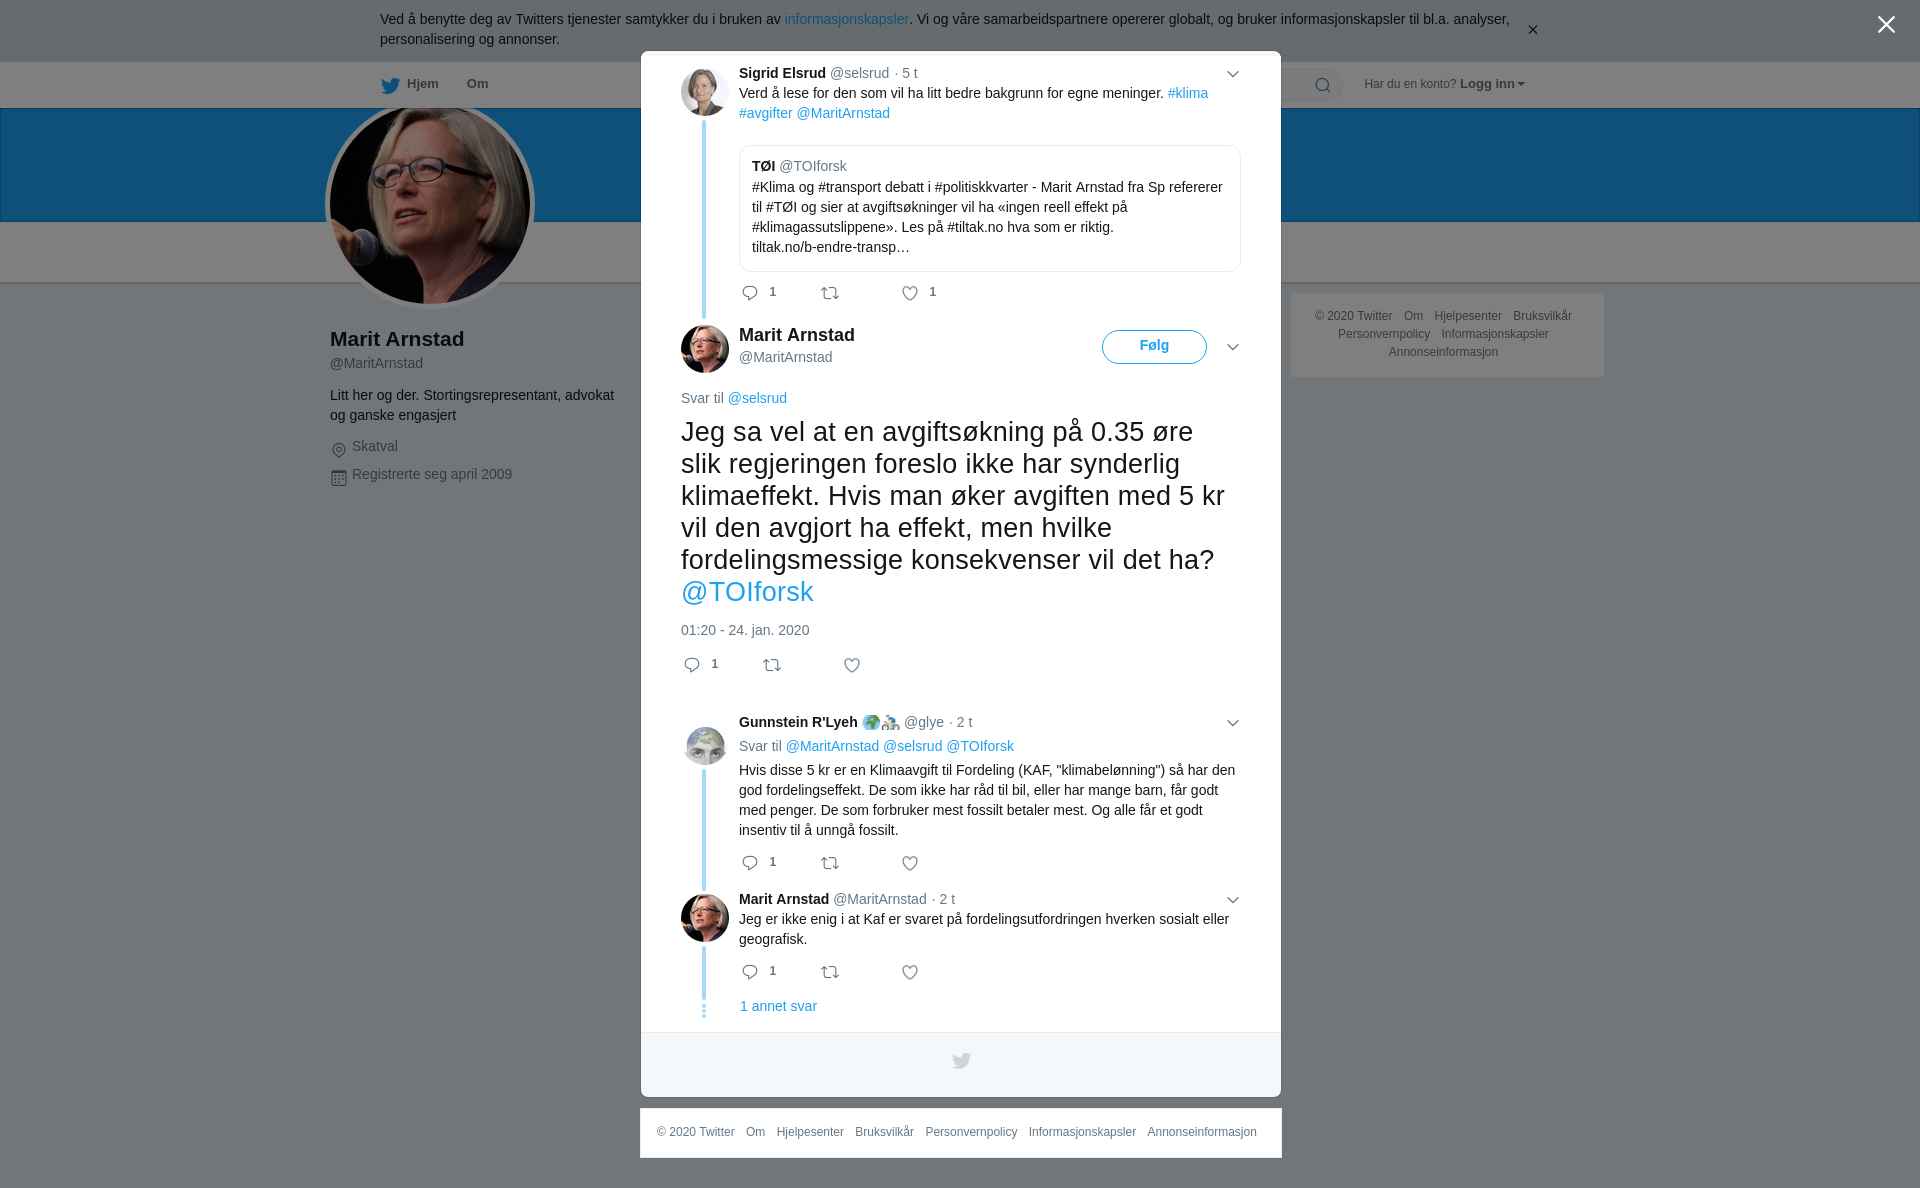The image size is (1920, 1188).
Task: Expand the Logg inn dropdown
Action: click(1492, 84)
